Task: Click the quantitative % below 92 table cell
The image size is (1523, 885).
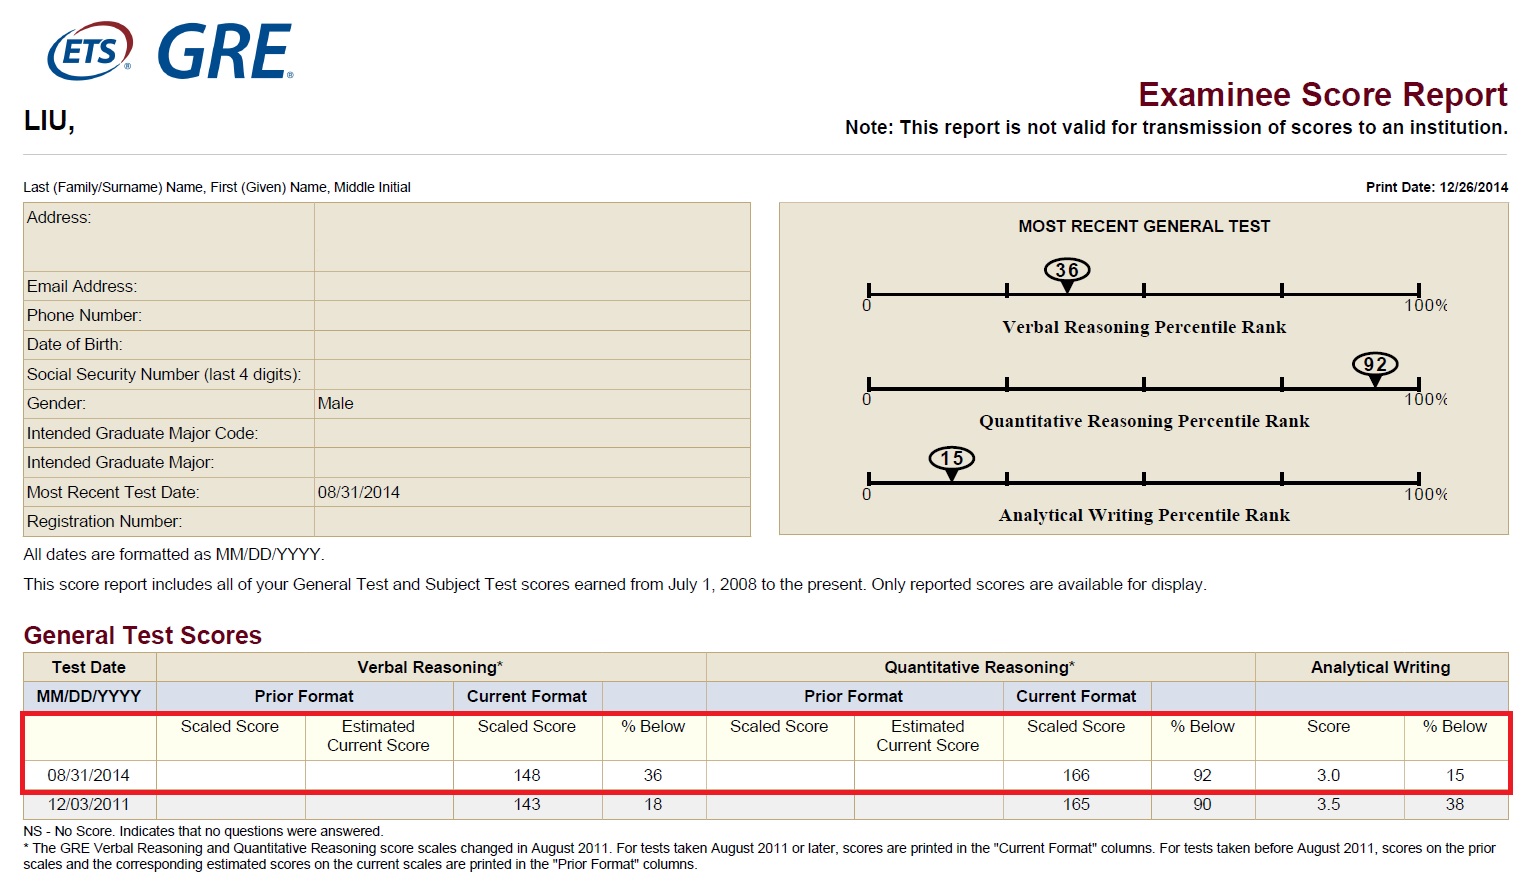Action: (1202, 775)
